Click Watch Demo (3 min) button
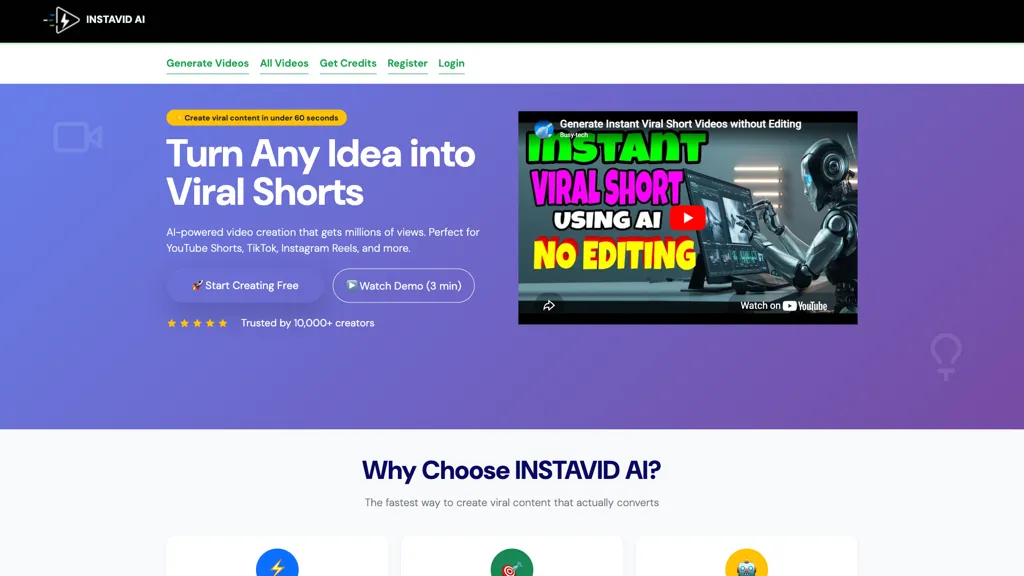The height and width of the screenshot is (576, 1024). click(x=404, y=285)
